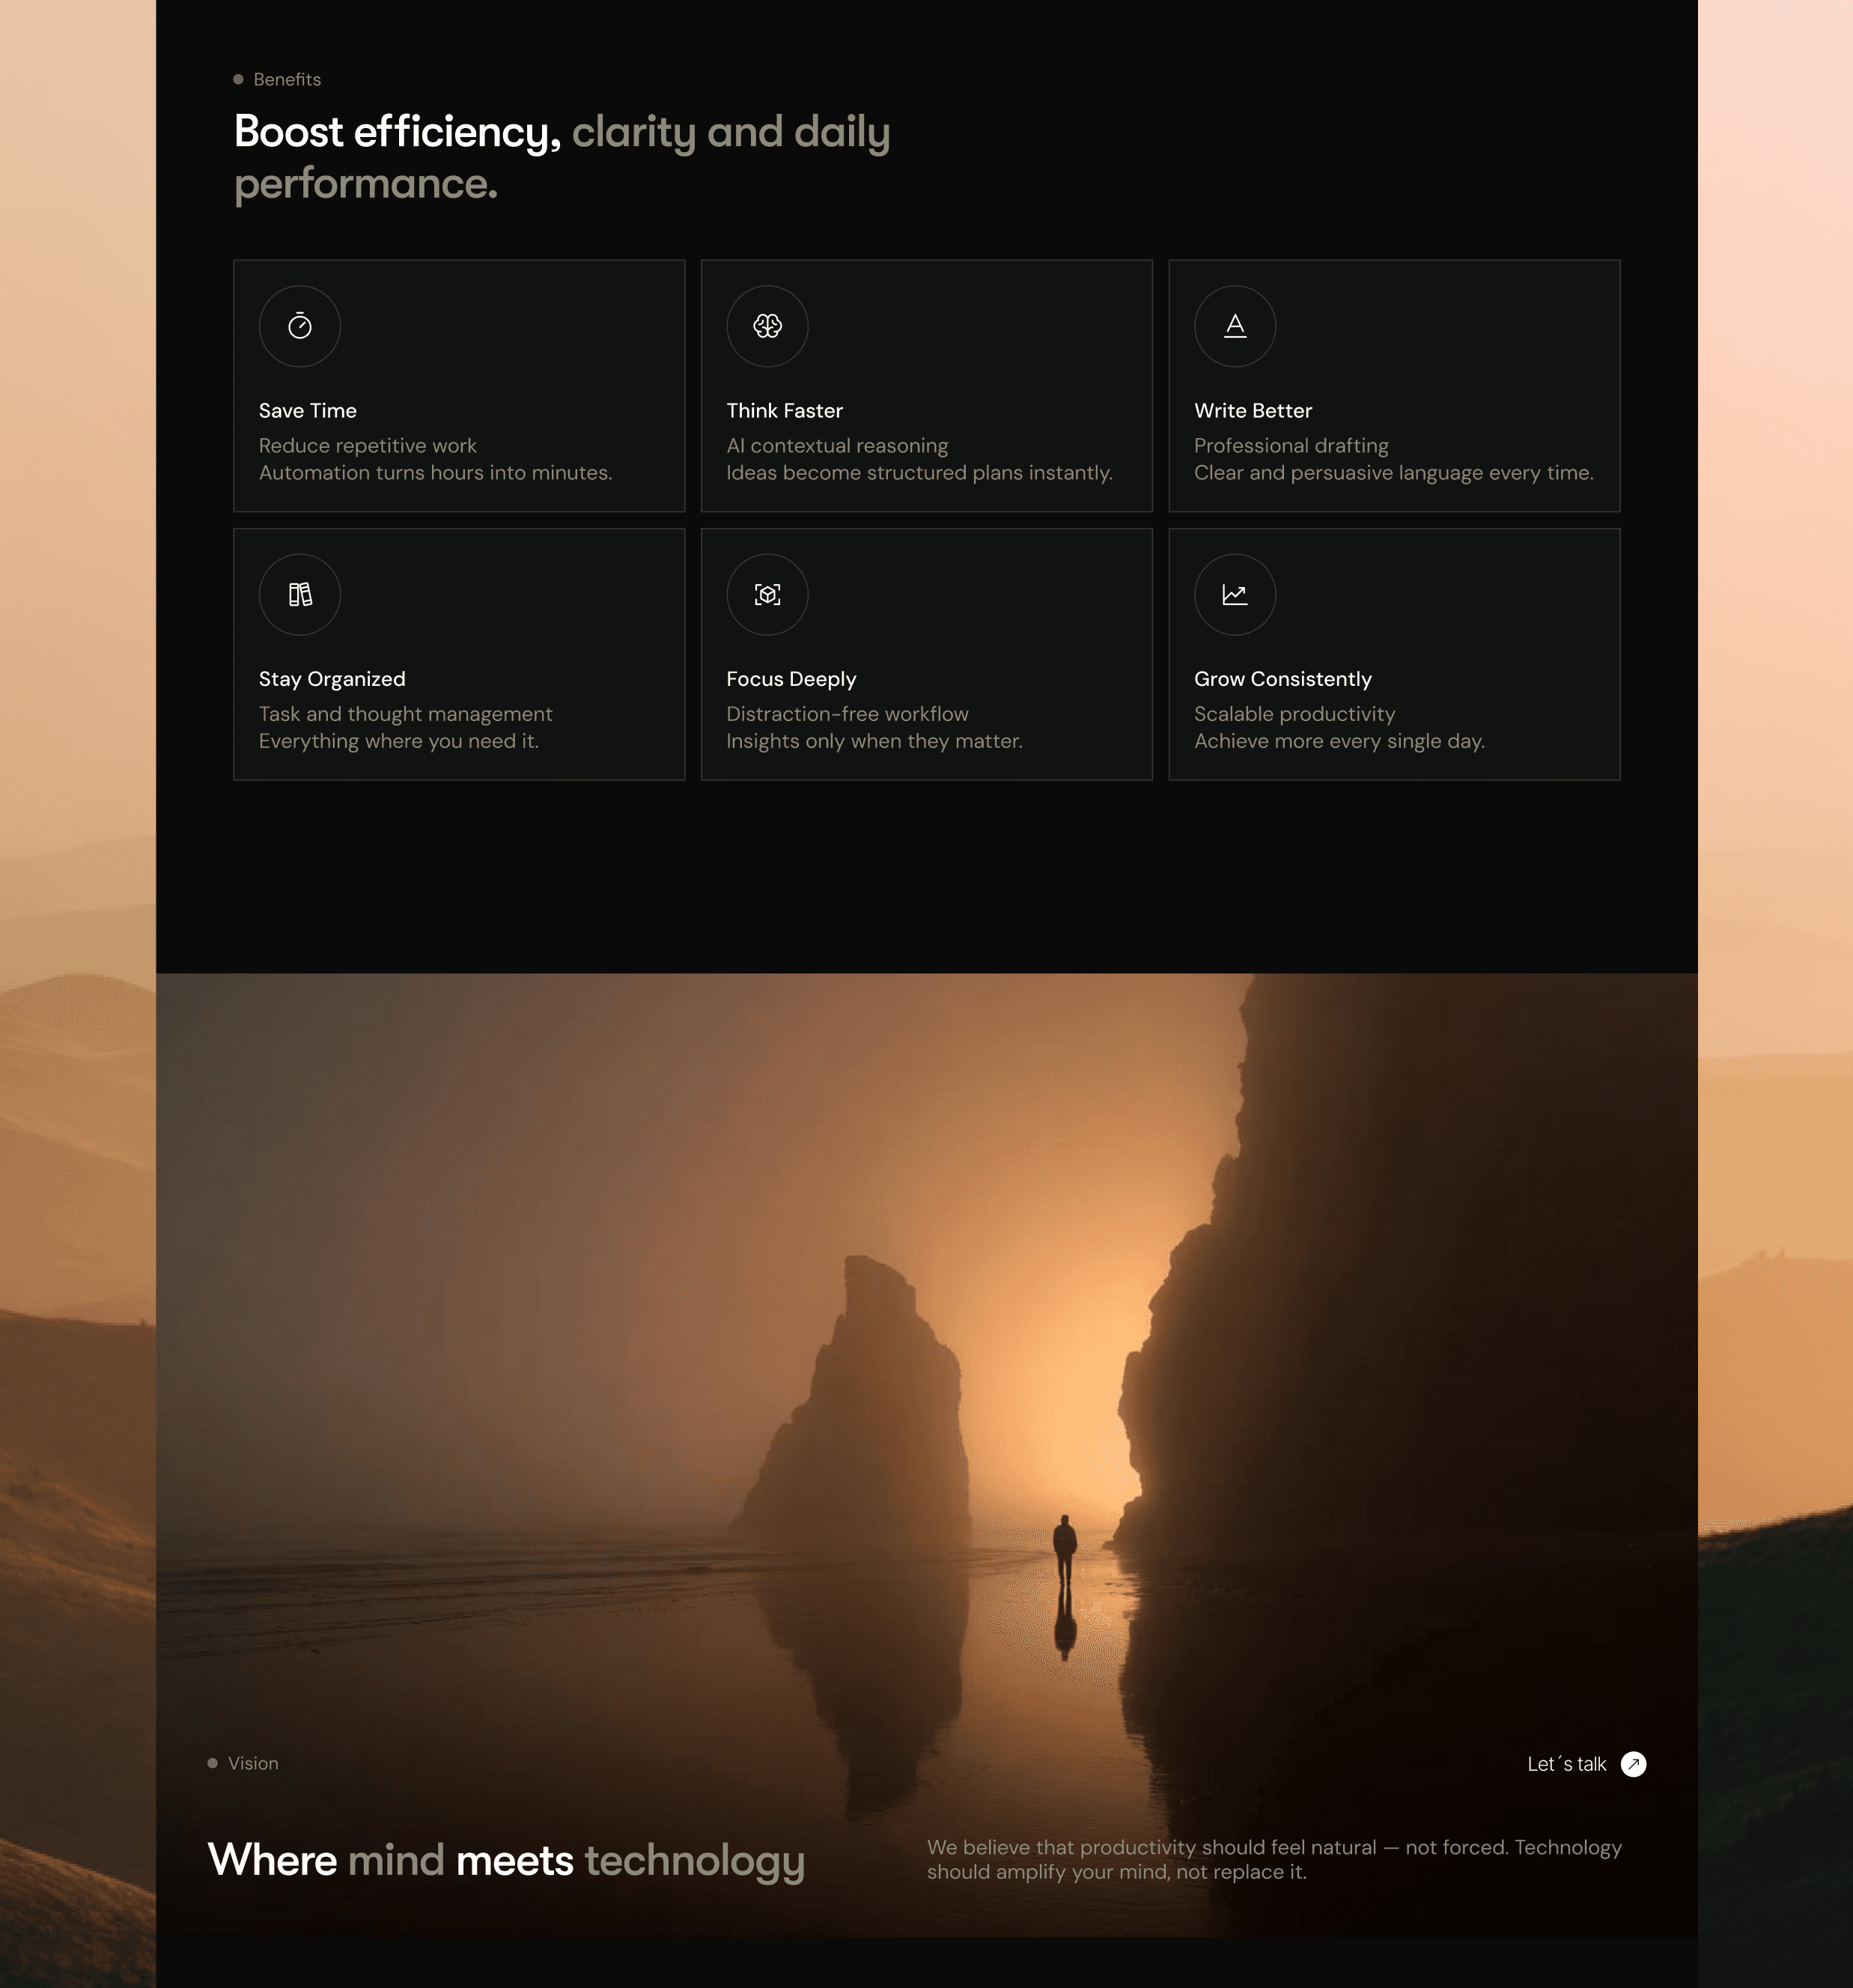Click the Where mind meets technology headline

[x=506, y=1860]
